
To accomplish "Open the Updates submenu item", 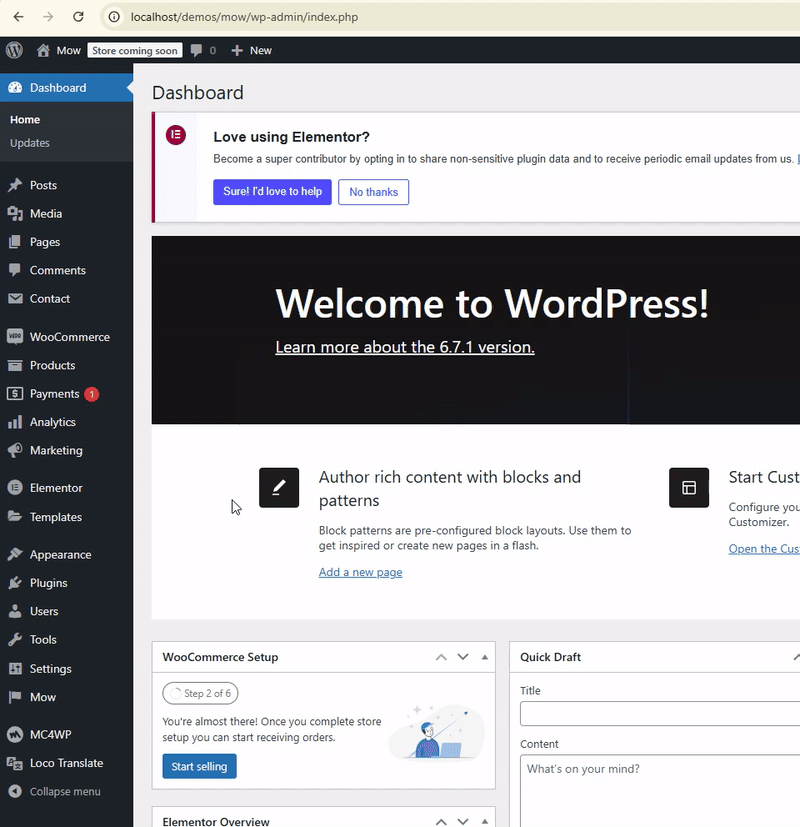I will (30, 143).
